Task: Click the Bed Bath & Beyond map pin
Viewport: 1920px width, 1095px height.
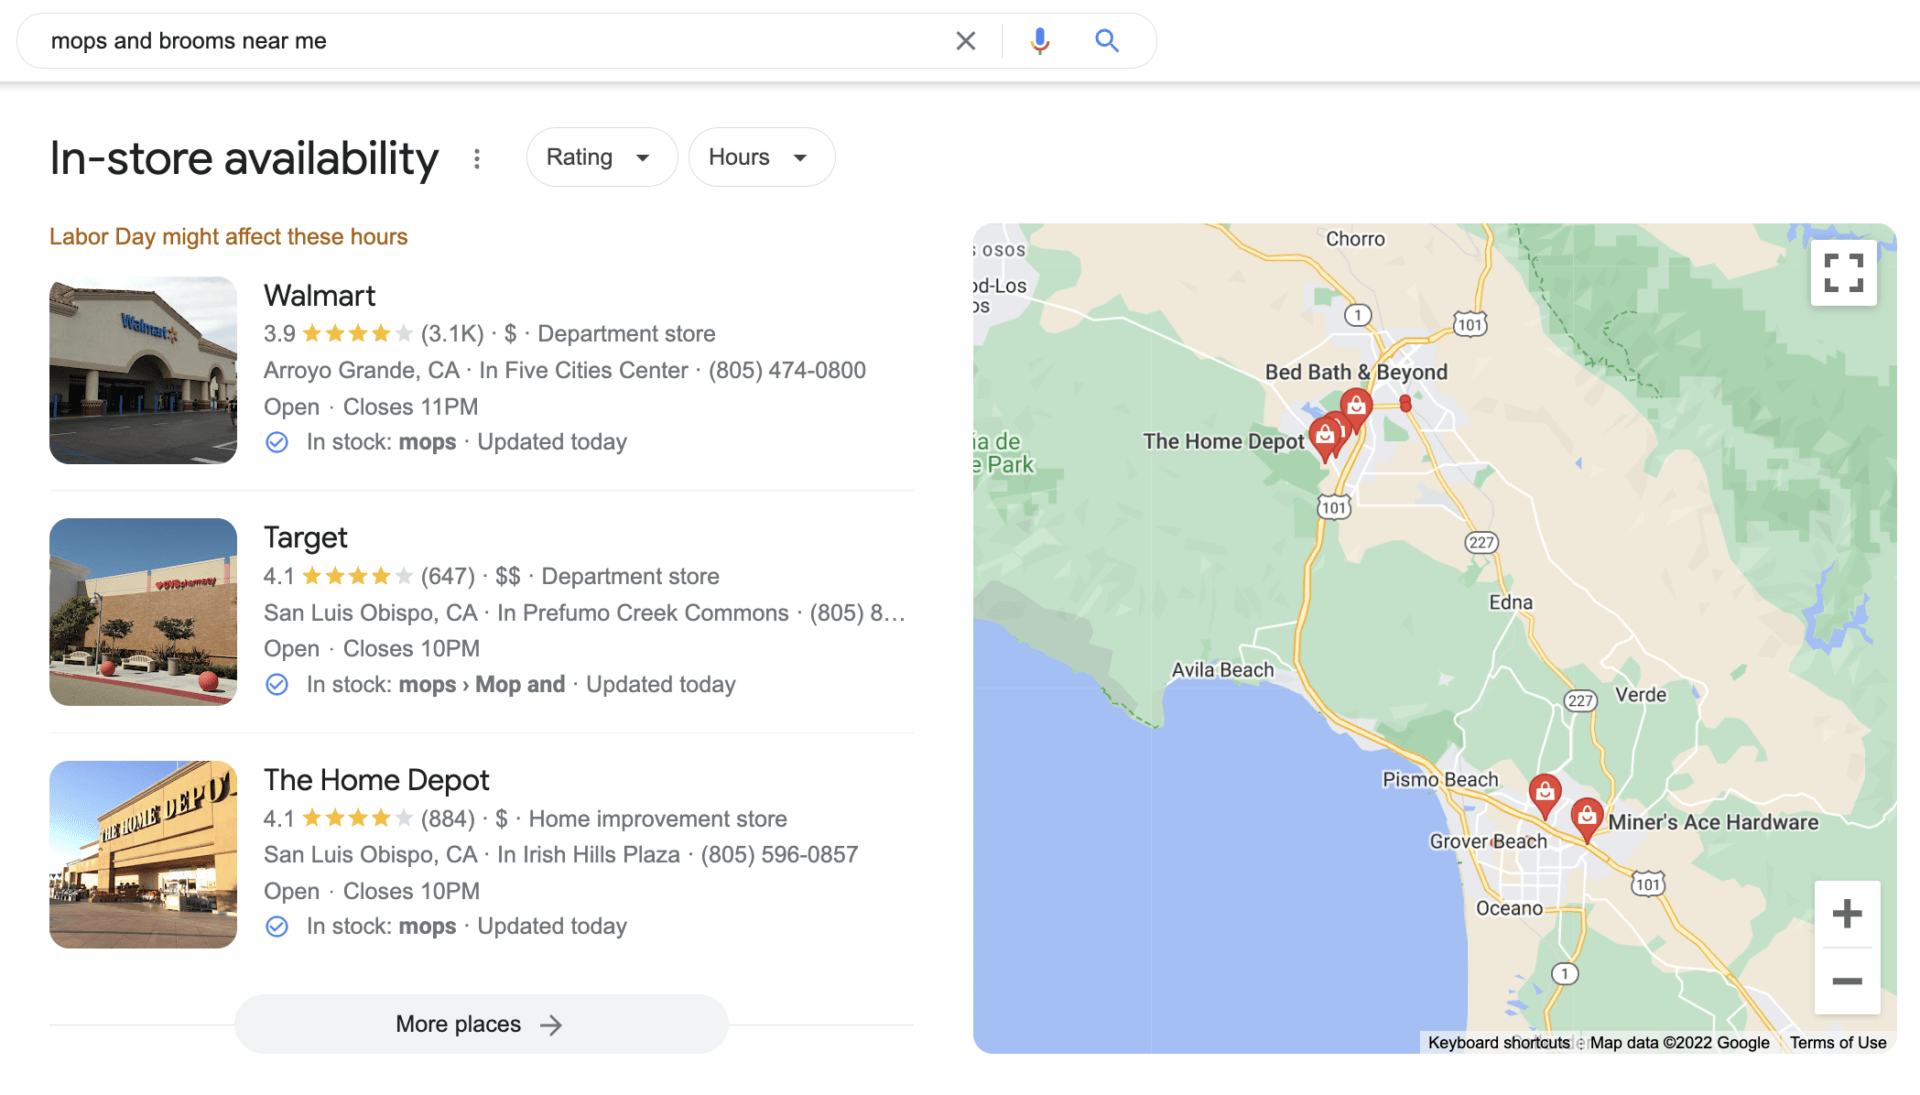Action: point(1357,407)
